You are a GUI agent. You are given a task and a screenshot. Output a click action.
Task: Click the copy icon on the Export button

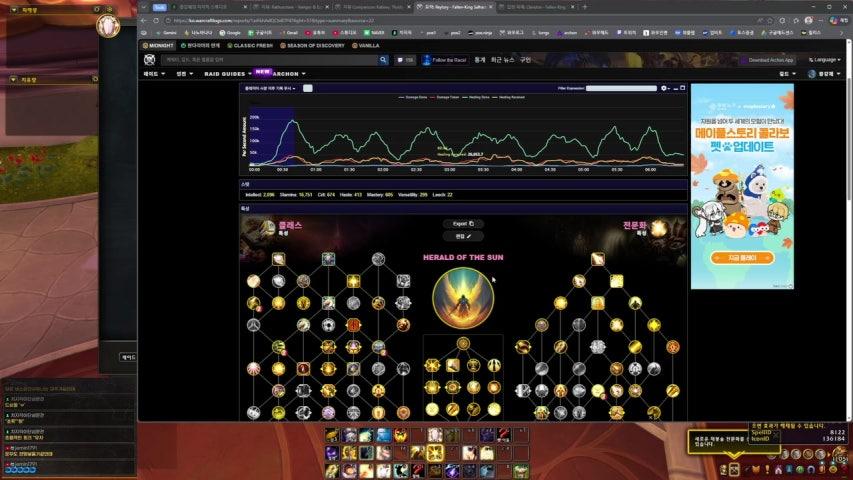(471, 224)
